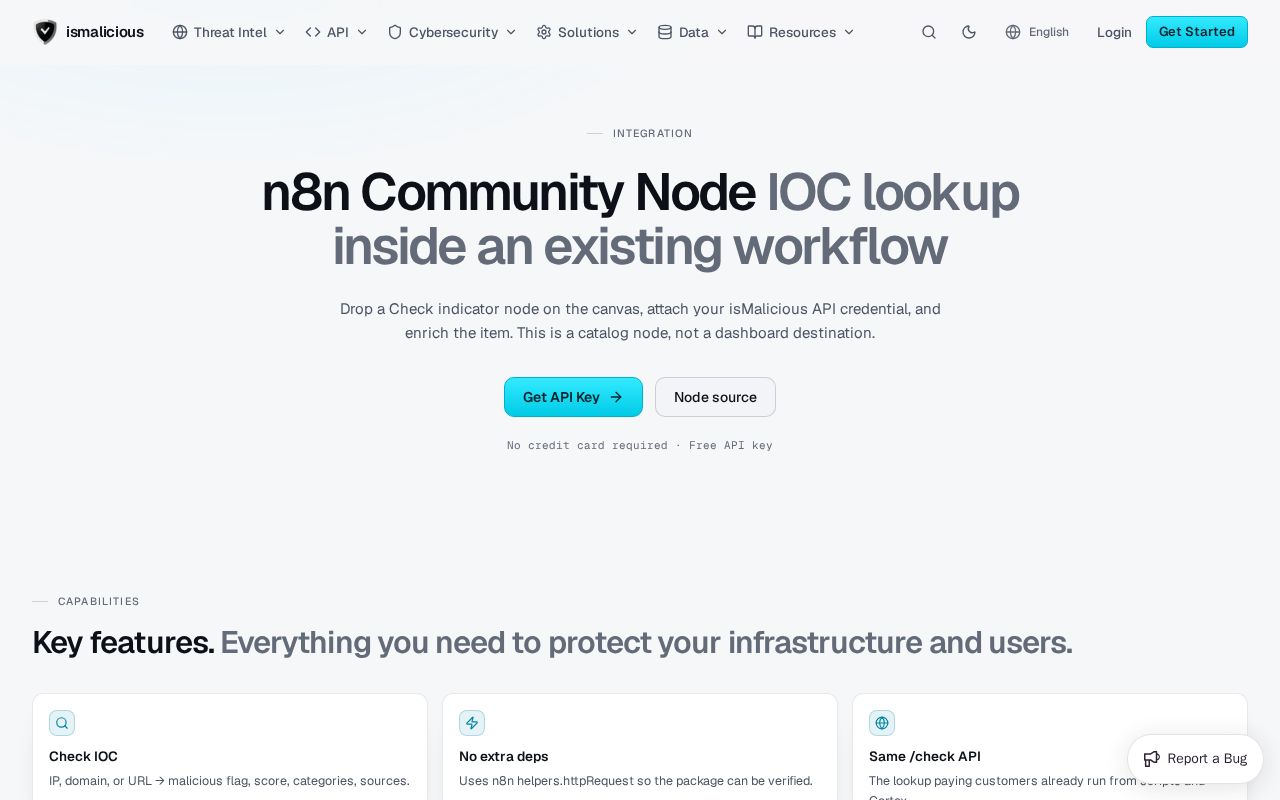Expand the Solutions chevron
This screenshot has width=1280, height=800.
click(x=632, y=32)
